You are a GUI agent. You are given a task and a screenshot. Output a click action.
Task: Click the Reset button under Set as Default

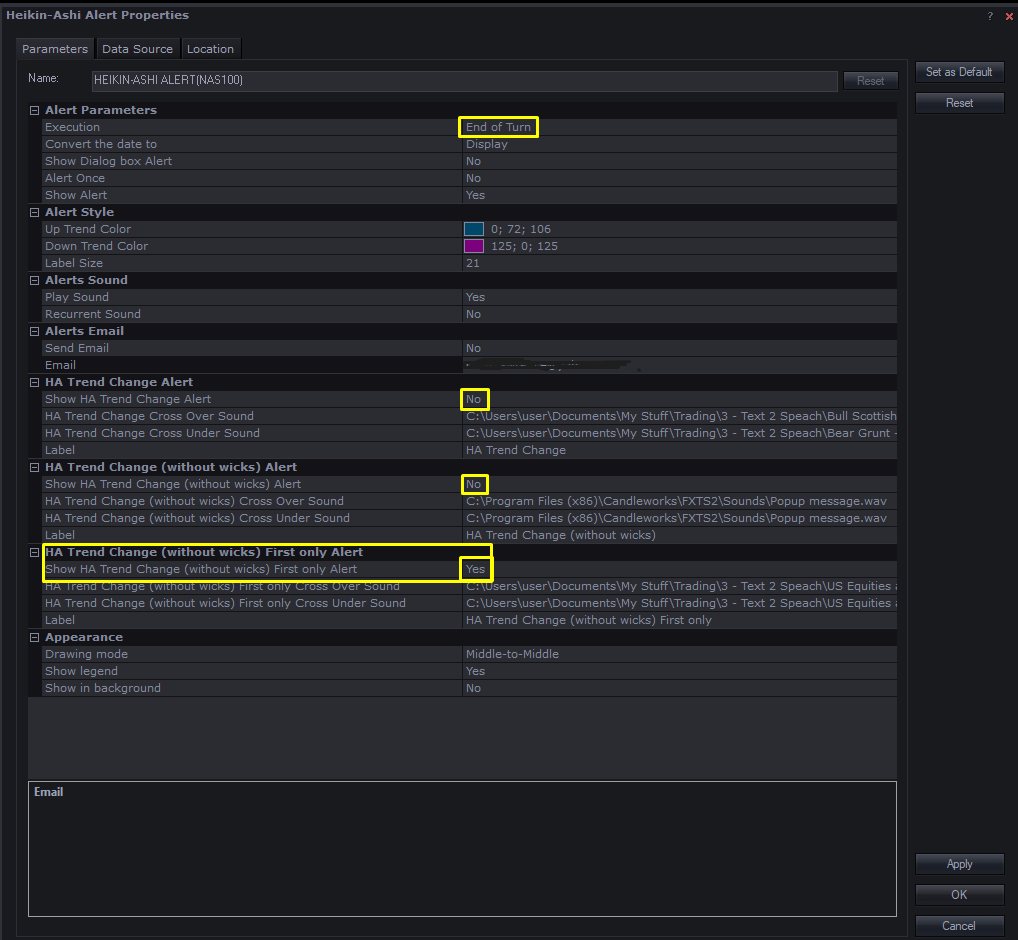coord(959,103)
